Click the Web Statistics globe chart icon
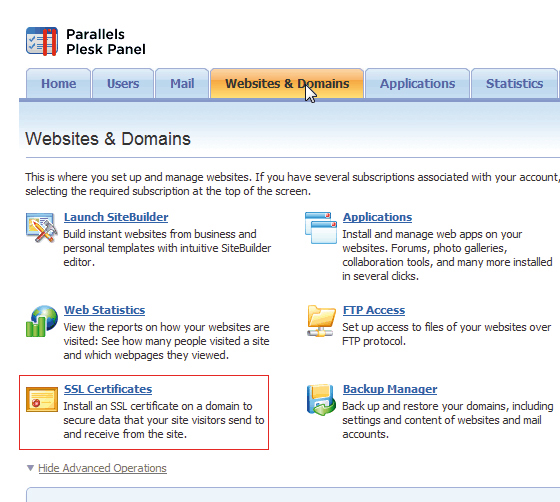This screenshot has height=502, width=560. click(42, 321)
